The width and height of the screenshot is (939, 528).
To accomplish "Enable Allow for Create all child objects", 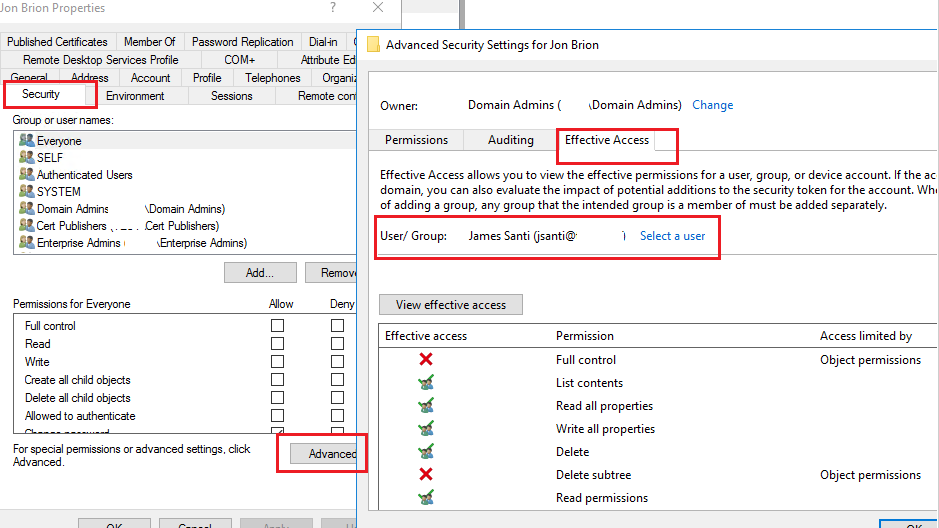I will tap(277, 380).
